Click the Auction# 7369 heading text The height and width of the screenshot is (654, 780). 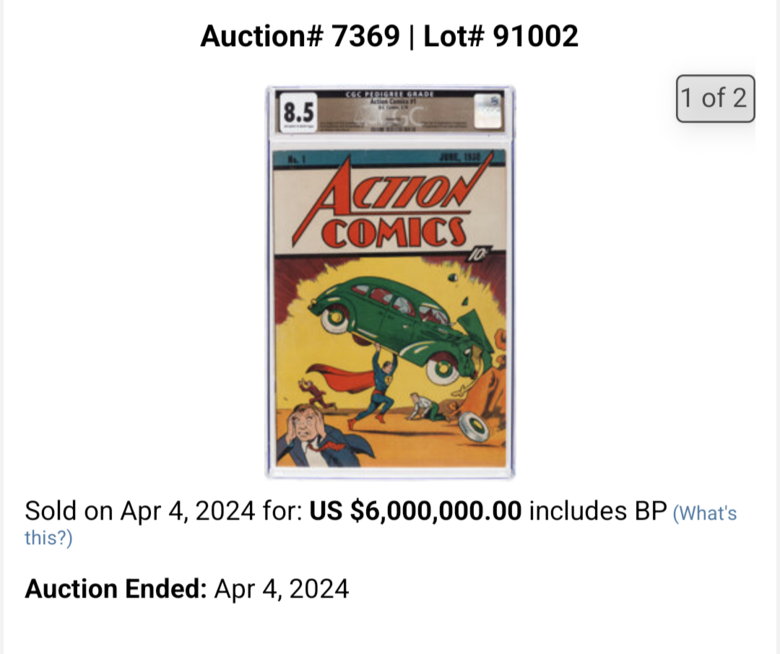point(300,36)
